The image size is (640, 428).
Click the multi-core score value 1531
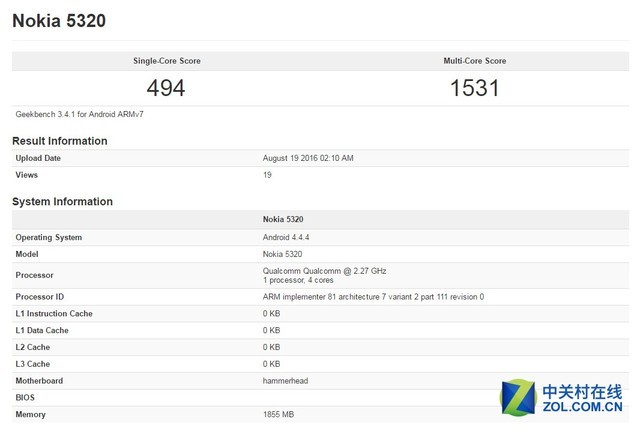coord(474,88)
